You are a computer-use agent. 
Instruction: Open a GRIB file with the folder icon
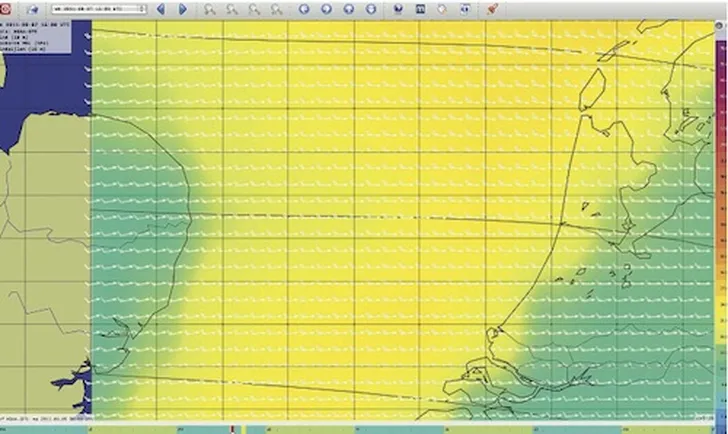click(x=30, y=8)
